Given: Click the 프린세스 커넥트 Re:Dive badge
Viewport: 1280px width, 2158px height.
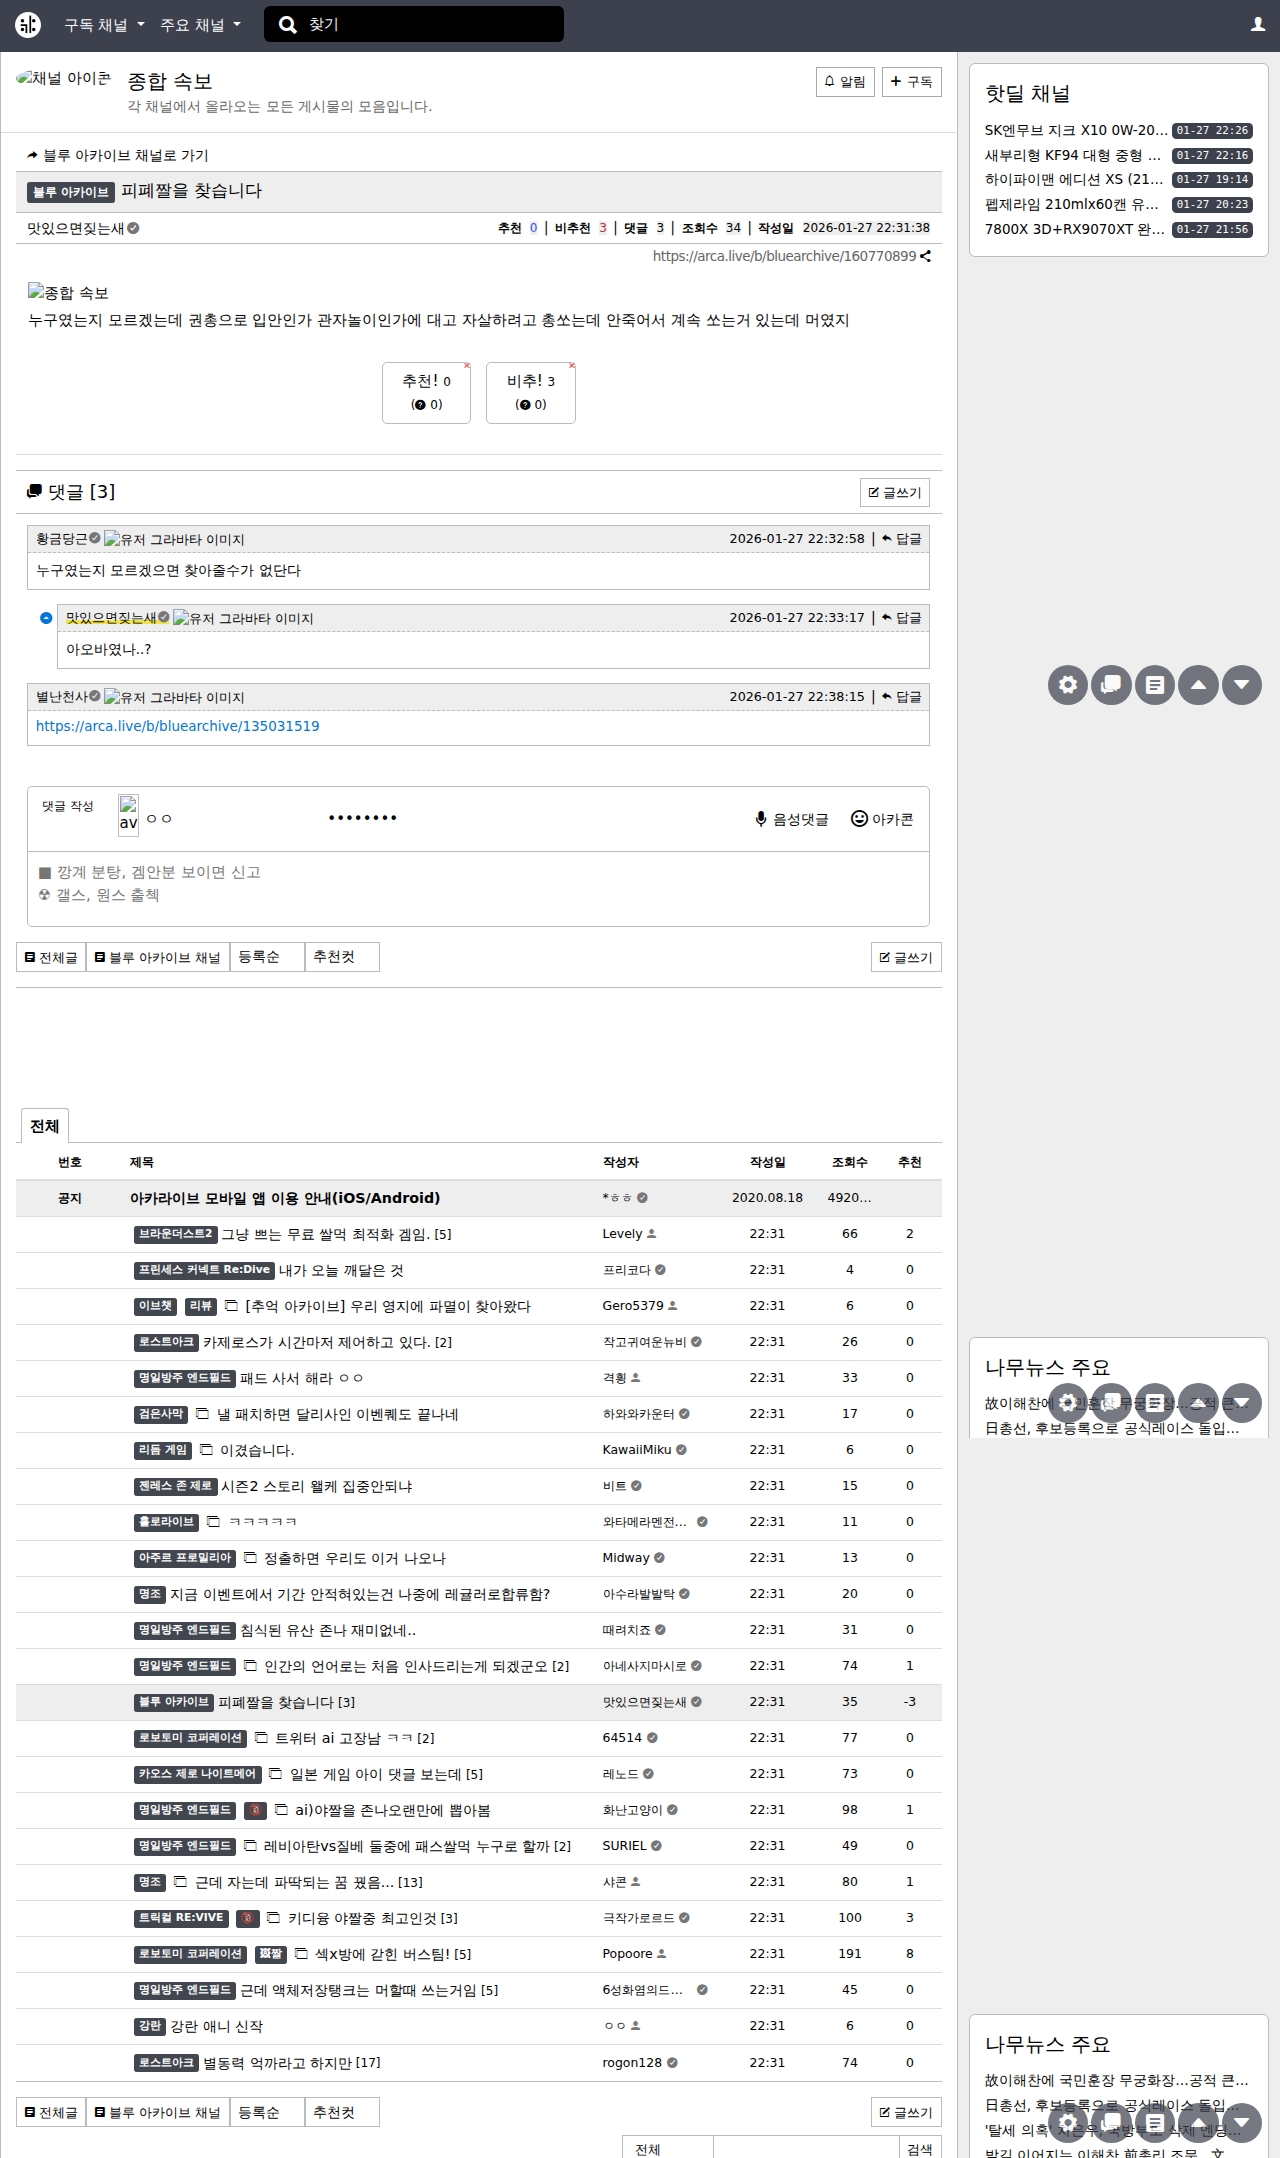Looking at the screenshot, I should (204, 1270).
